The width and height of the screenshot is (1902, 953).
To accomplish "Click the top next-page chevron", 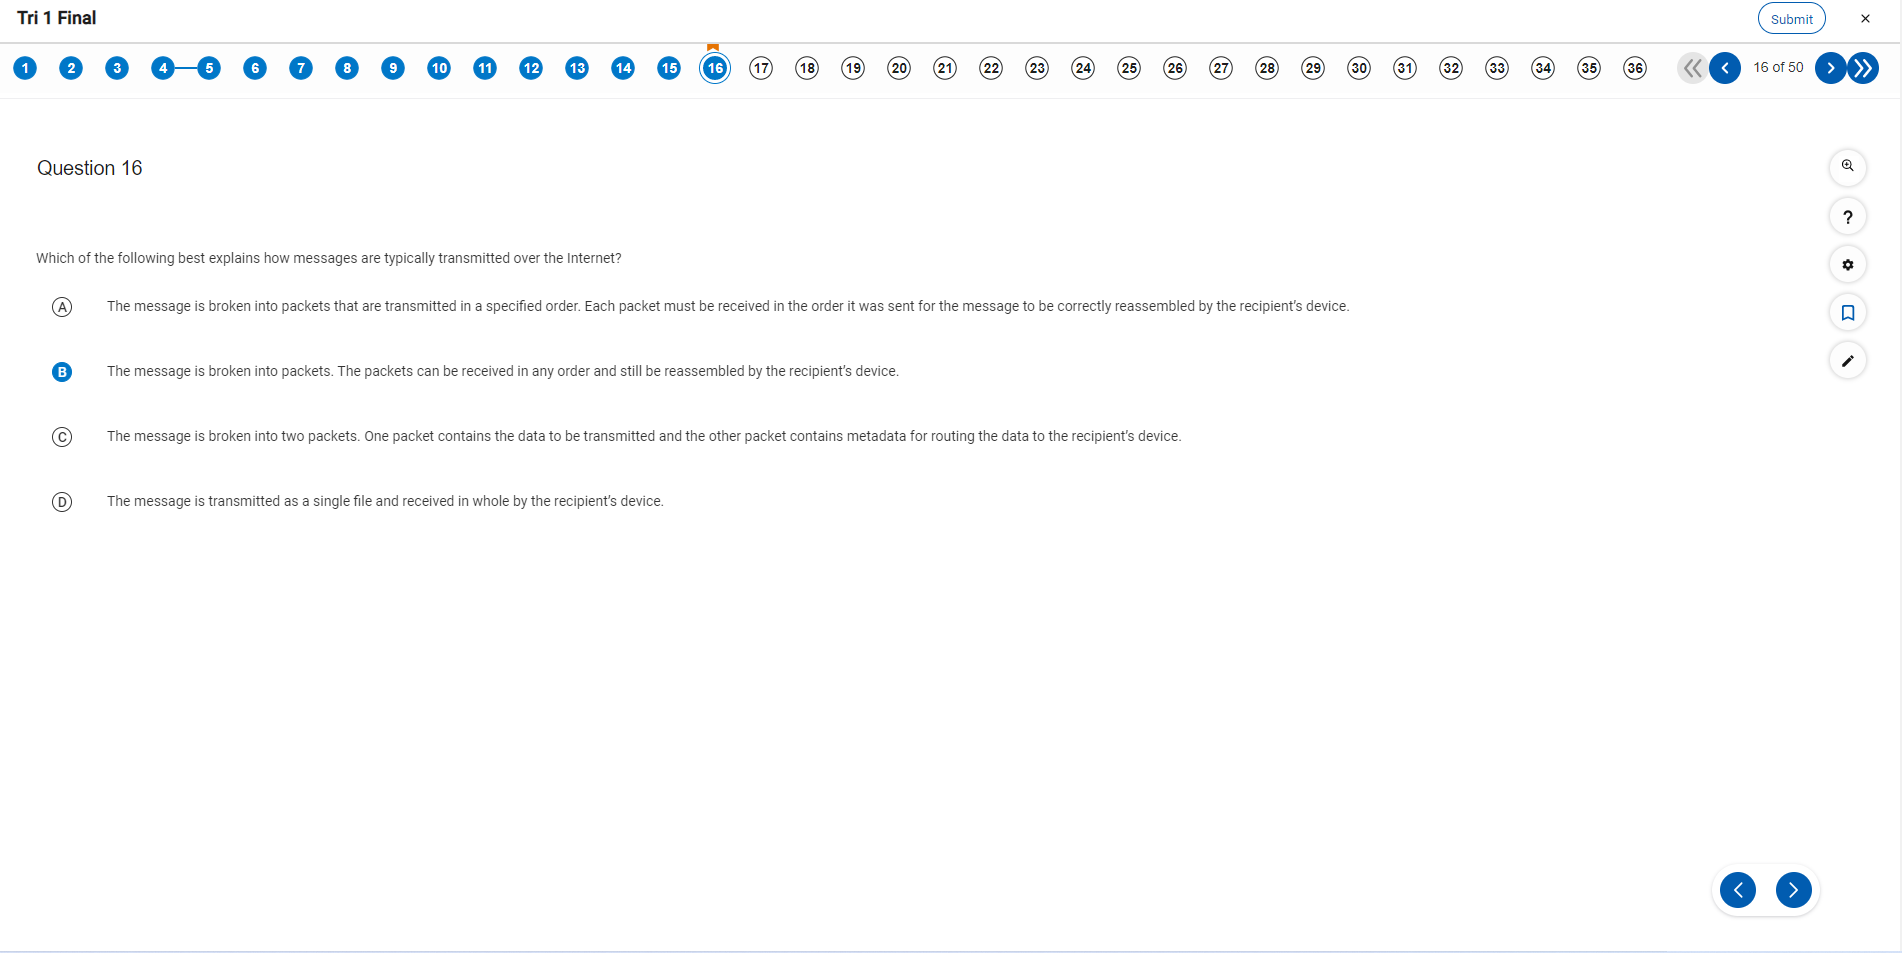I will pyautogui.click(x=1830, y=68).
